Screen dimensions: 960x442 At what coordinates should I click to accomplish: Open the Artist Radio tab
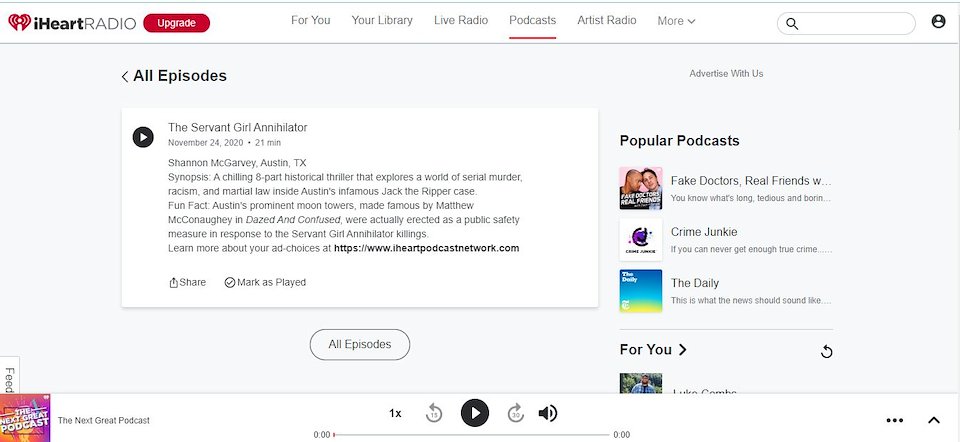(606, 20)
